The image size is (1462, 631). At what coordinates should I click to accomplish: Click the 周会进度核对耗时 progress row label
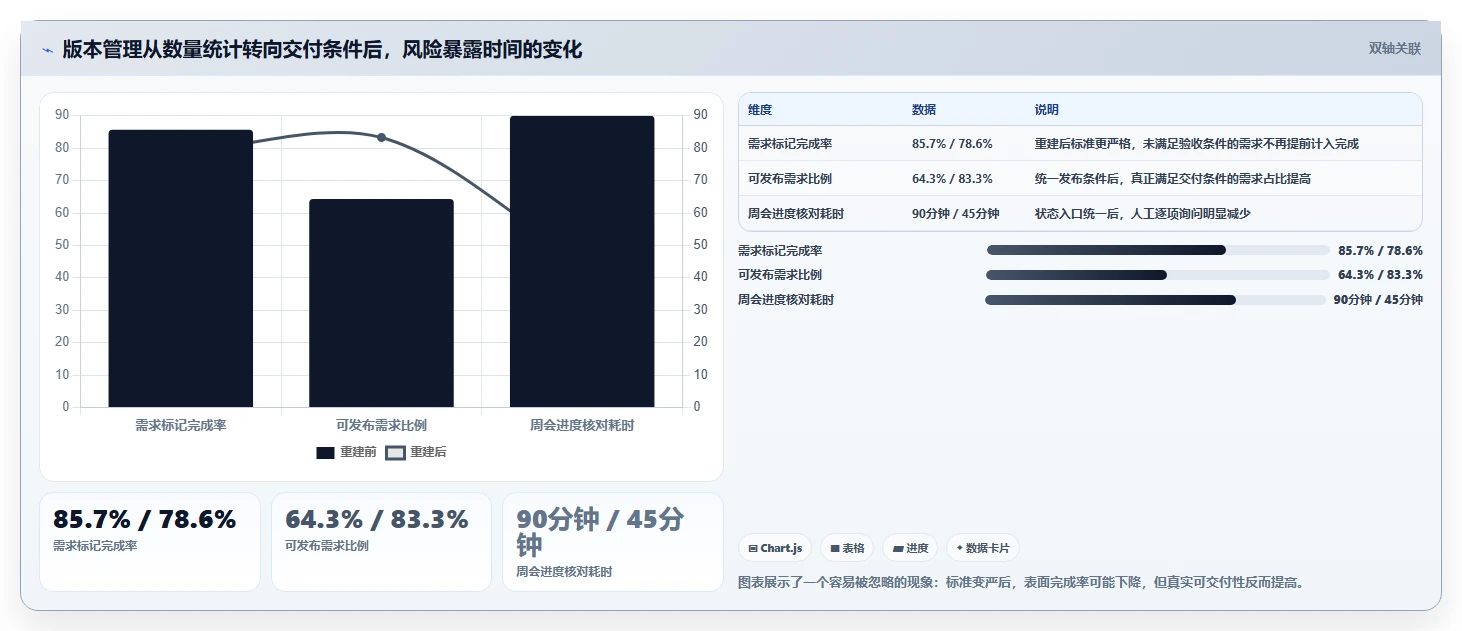(786, 300)
